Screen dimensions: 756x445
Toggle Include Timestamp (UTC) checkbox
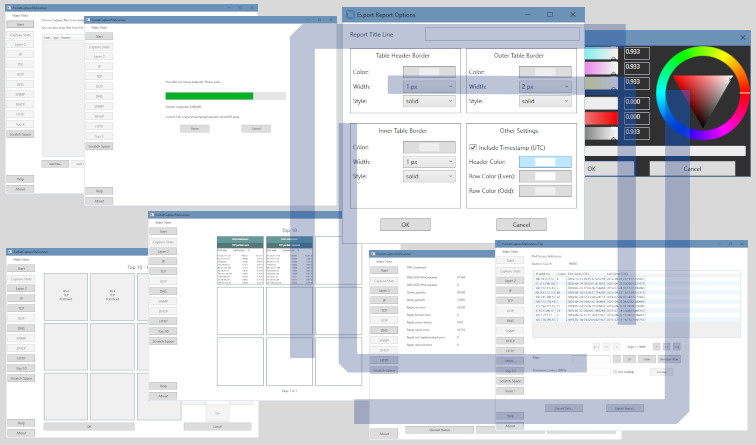[x=473, y=148]
